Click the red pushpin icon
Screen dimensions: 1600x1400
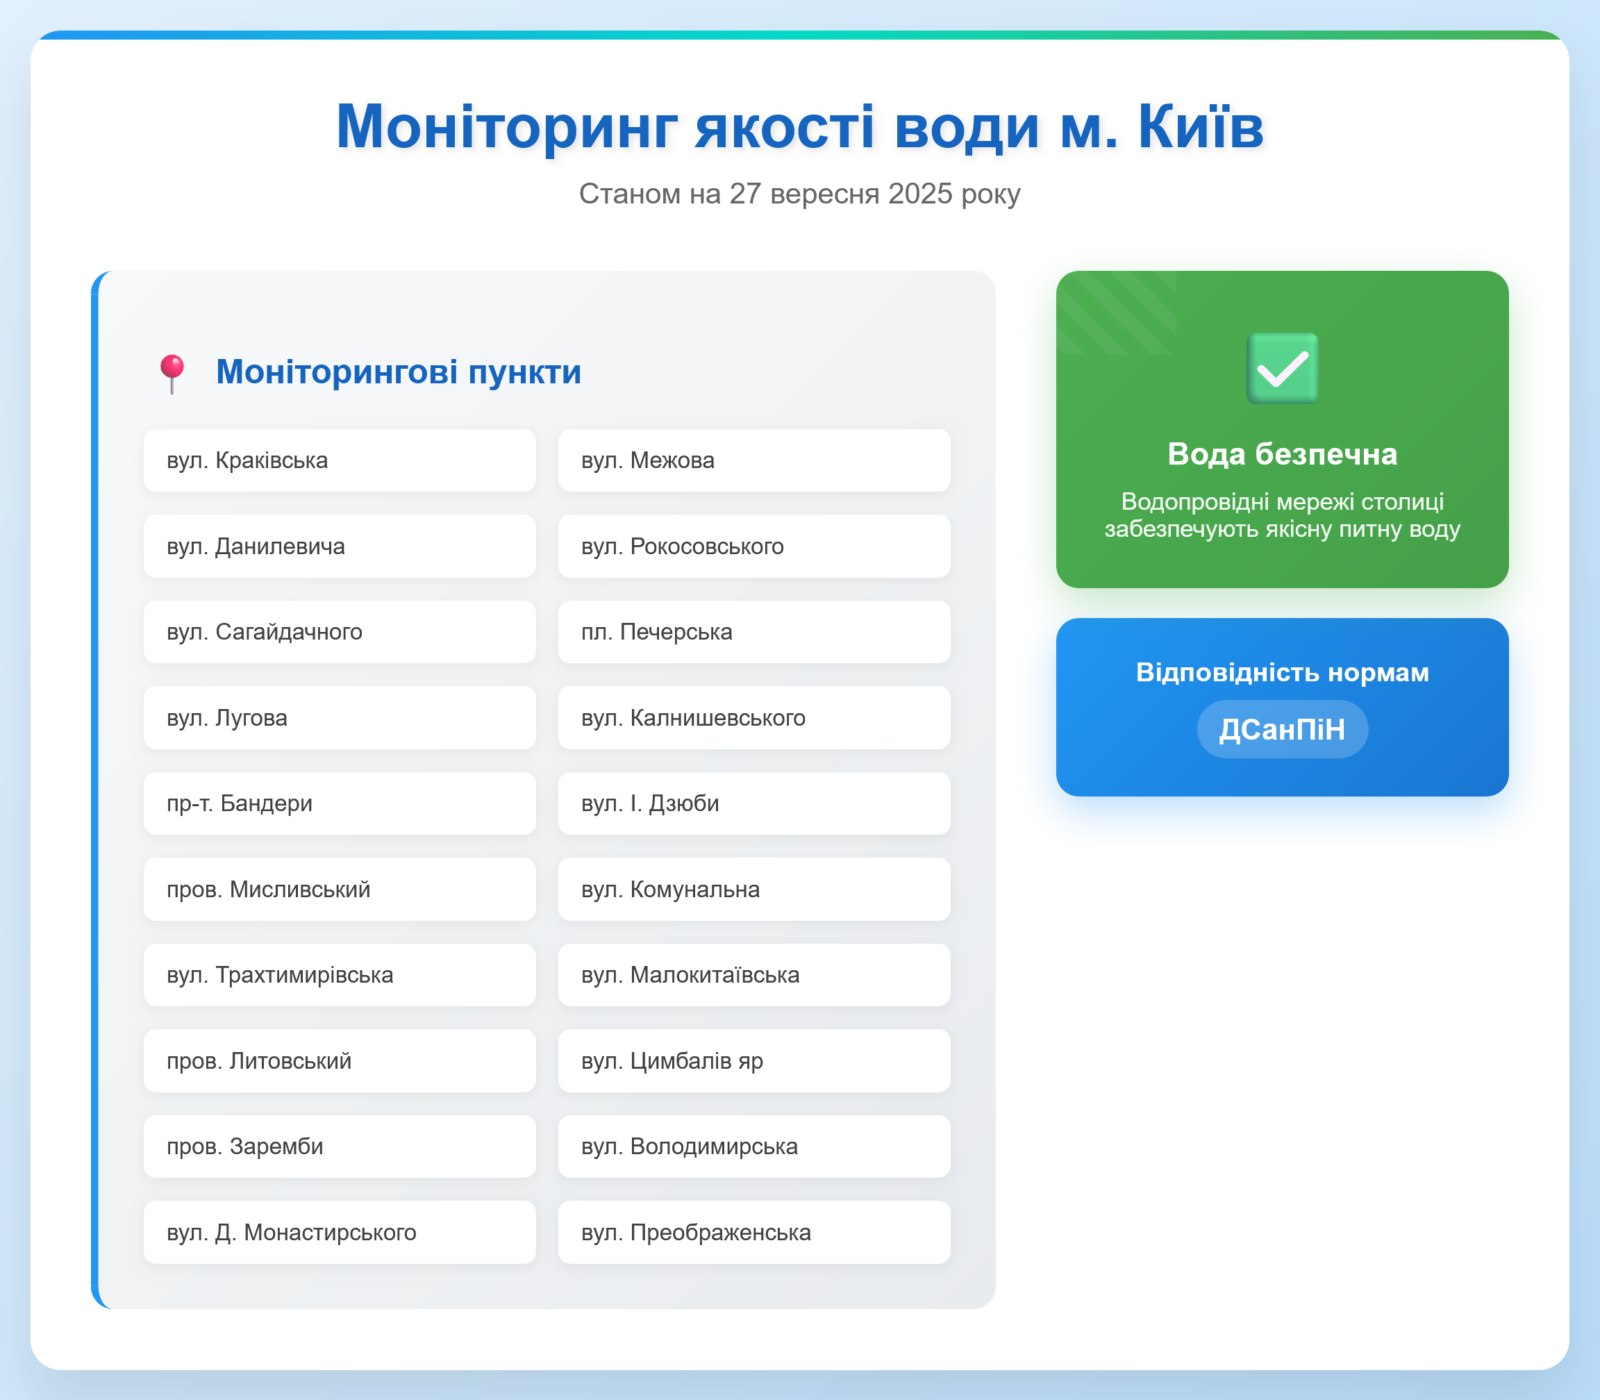[172, 373]
